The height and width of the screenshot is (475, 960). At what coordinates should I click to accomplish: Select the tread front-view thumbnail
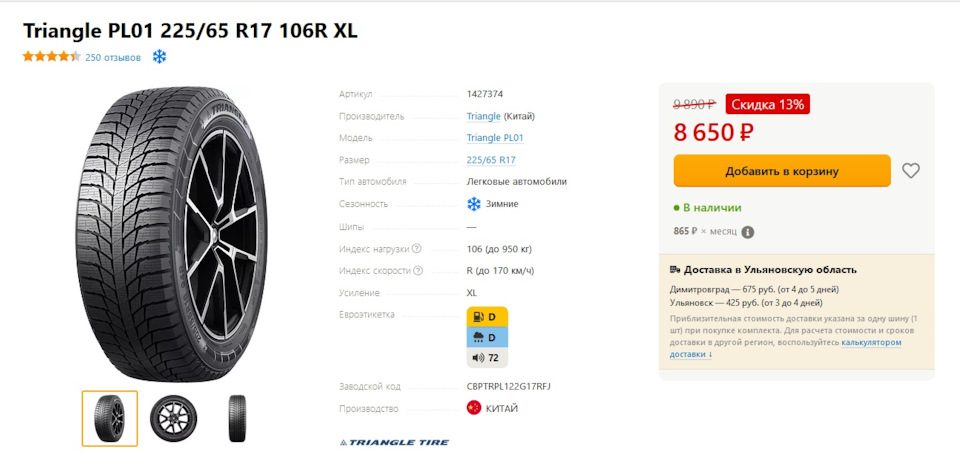[x=236, y=418]
